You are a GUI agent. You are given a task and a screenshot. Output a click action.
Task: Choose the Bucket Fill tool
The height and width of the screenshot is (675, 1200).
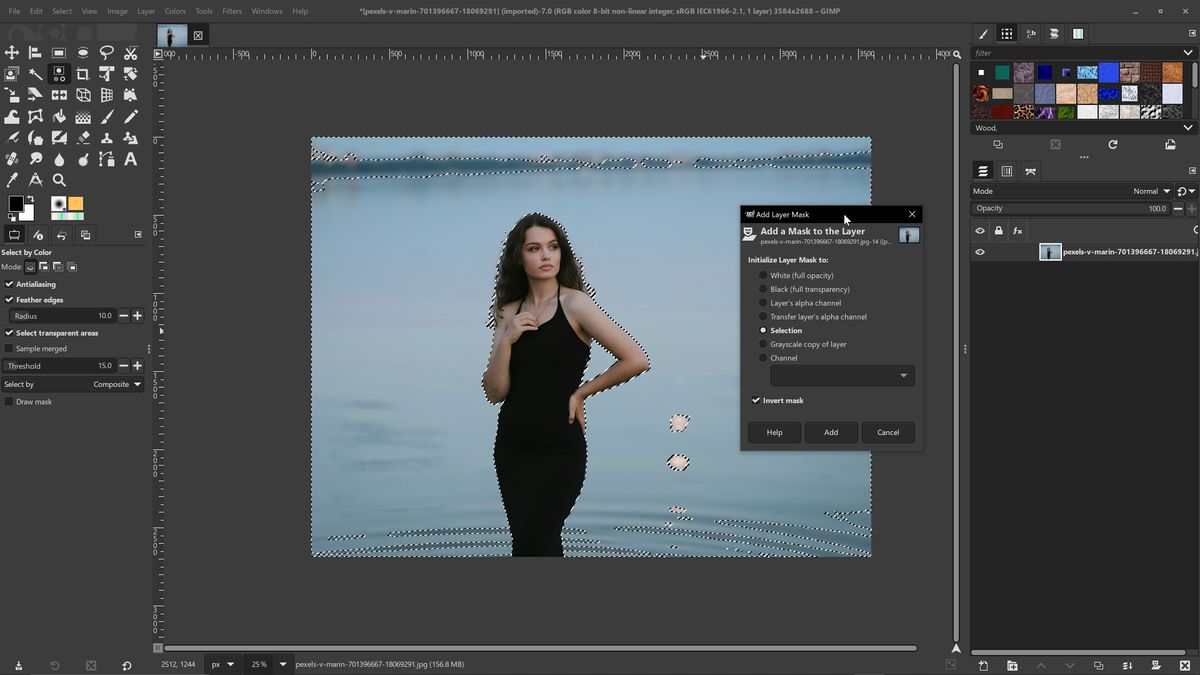click(58, 117)
